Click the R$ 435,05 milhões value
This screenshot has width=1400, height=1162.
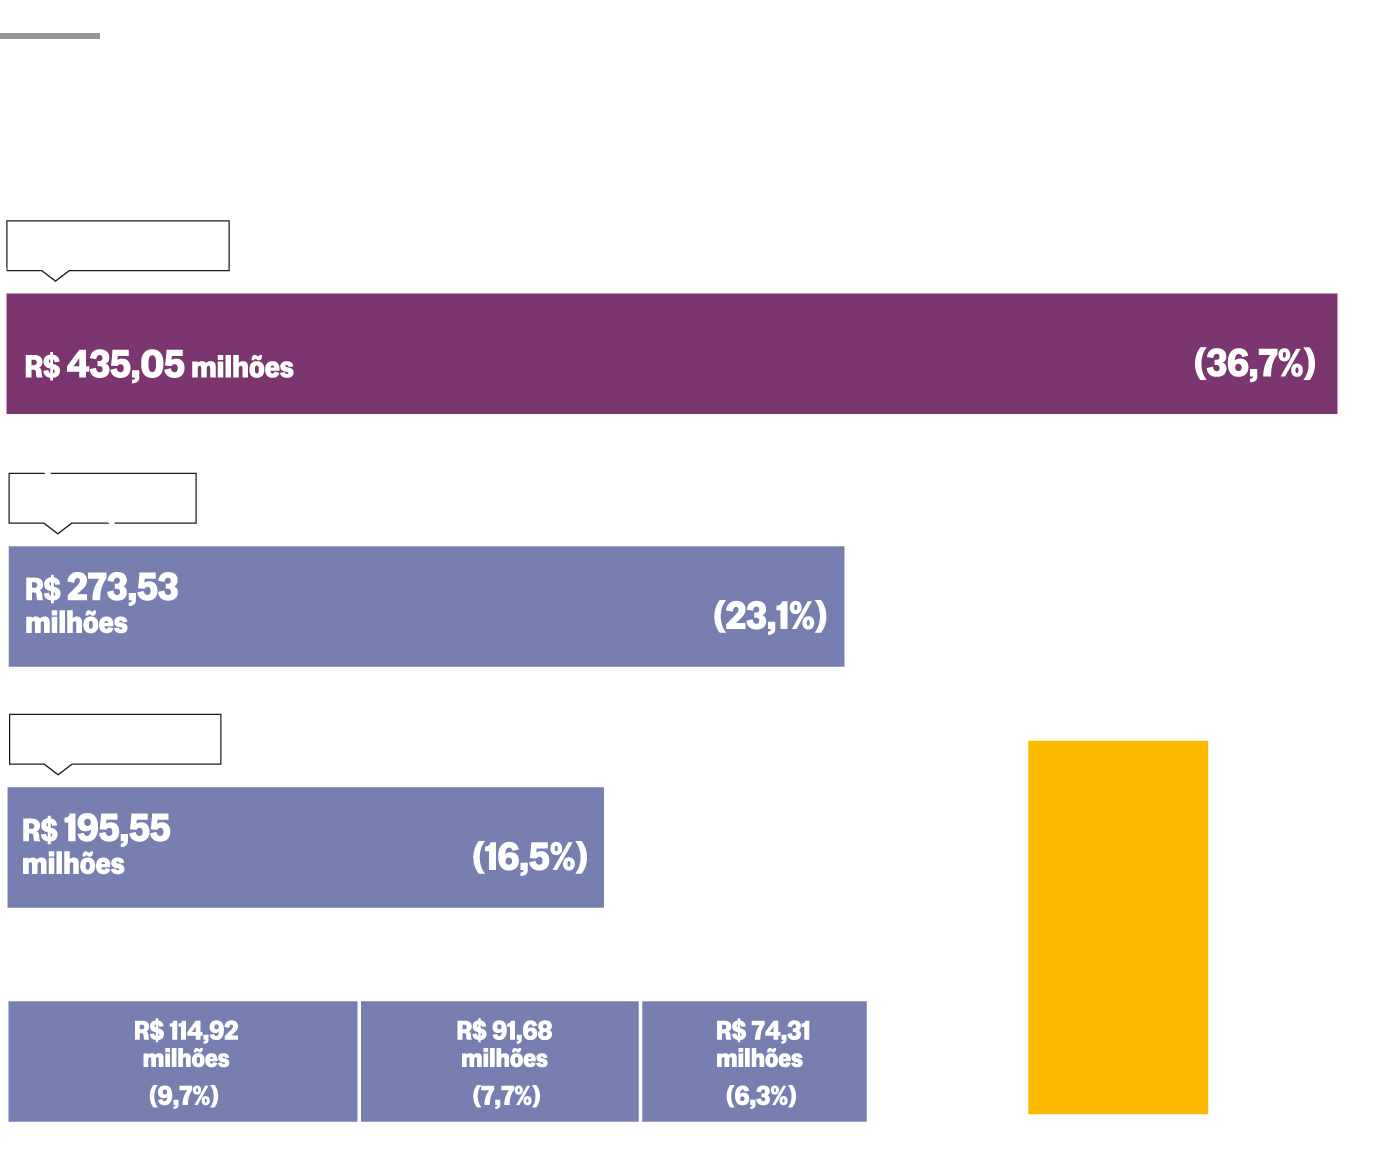(159, 366)
